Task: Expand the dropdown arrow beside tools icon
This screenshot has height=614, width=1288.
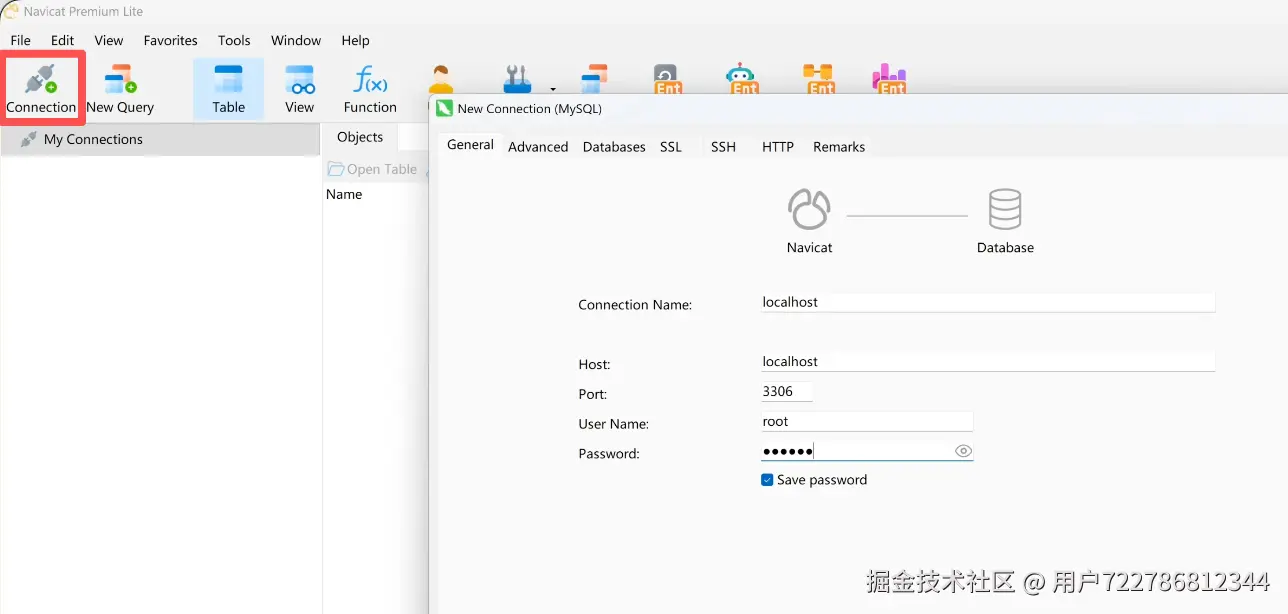Action: pos(552,88)
